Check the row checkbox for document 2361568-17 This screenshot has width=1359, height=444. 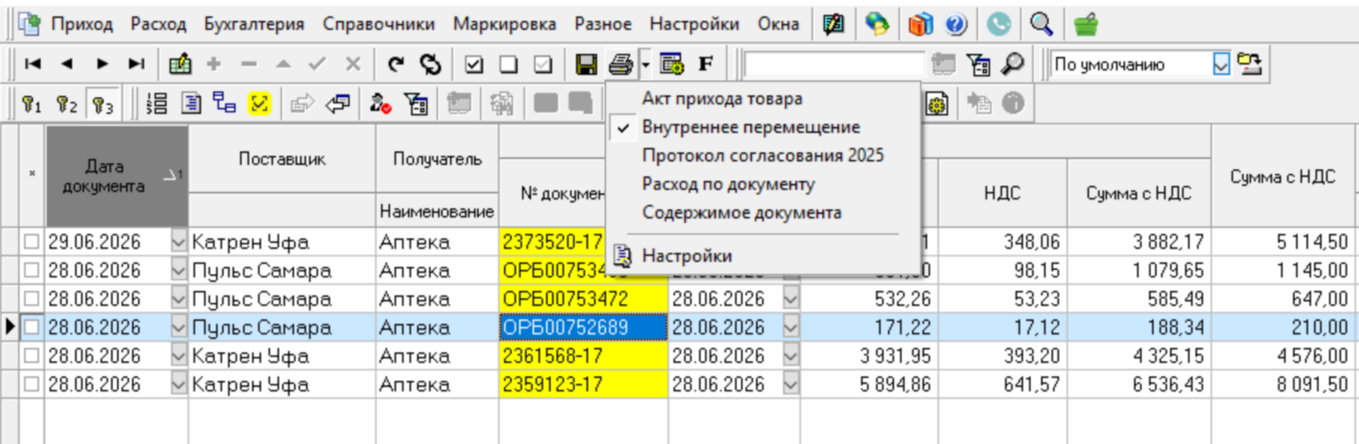[33, 355]
